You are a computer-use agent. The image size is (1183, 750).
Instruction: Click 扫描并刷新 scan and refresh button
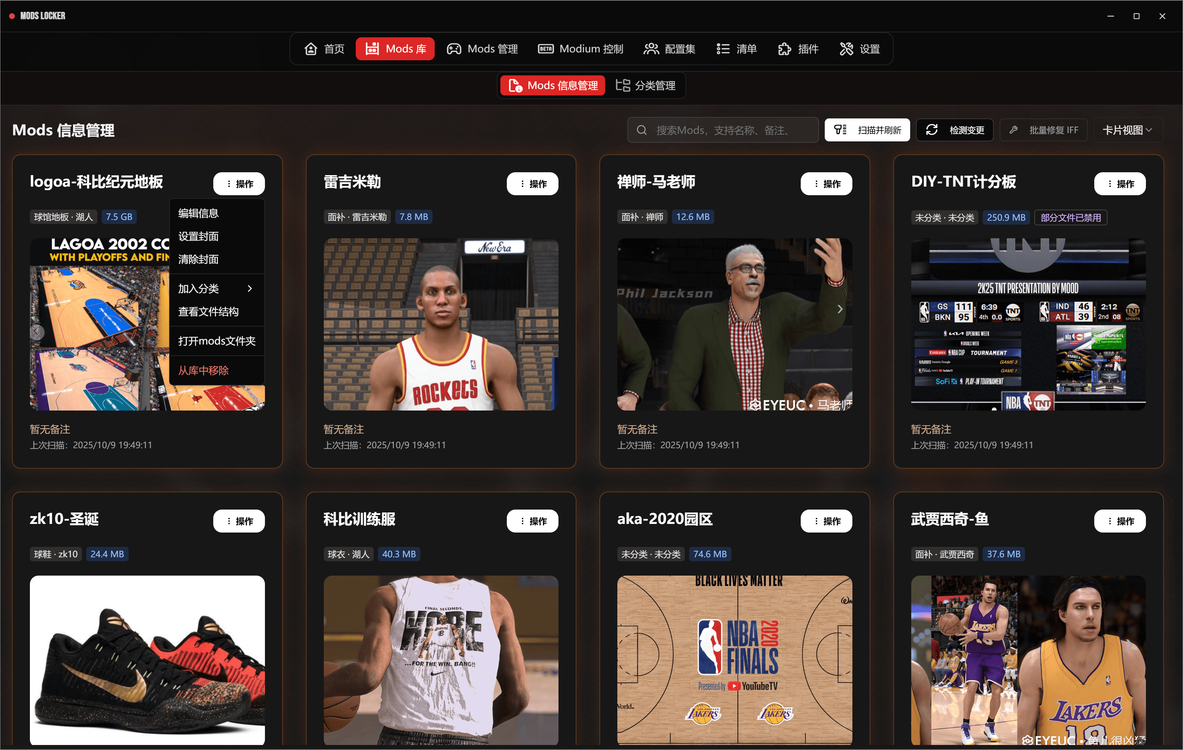(867, 130)
